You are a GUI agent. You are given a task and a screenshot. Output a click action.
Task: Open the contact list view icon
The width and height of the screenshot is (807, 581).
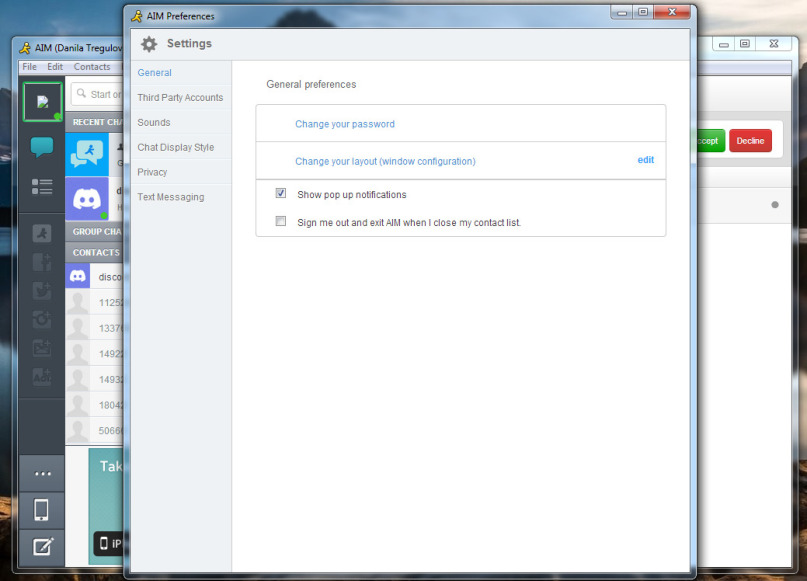click(x=42, y=186)
